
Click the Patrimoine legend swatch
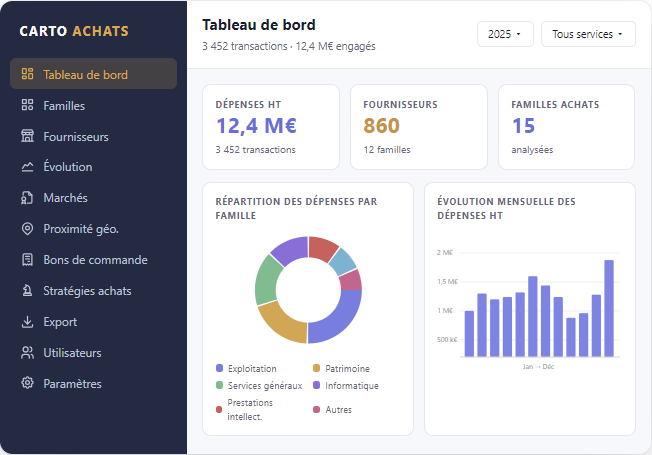(x=316, y=368)
